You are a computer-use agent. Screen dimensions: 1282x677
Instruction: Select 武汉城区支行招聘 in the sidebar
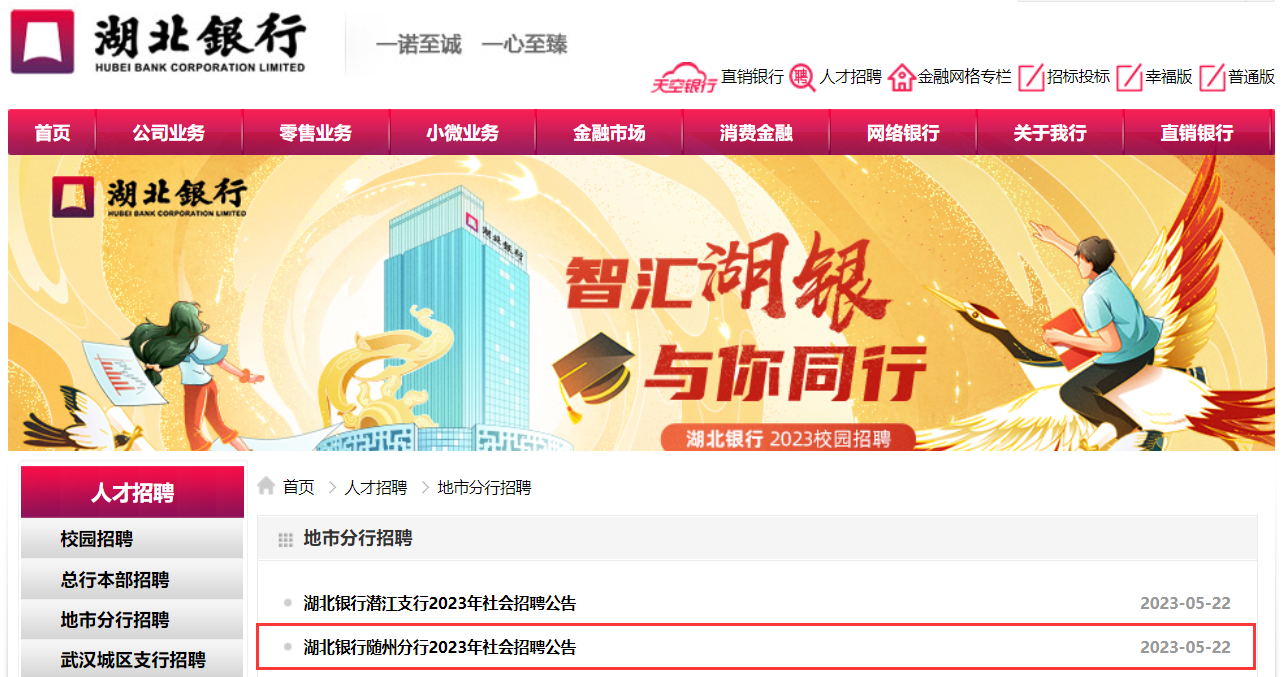pyautogui.click(x=132, y=659)
